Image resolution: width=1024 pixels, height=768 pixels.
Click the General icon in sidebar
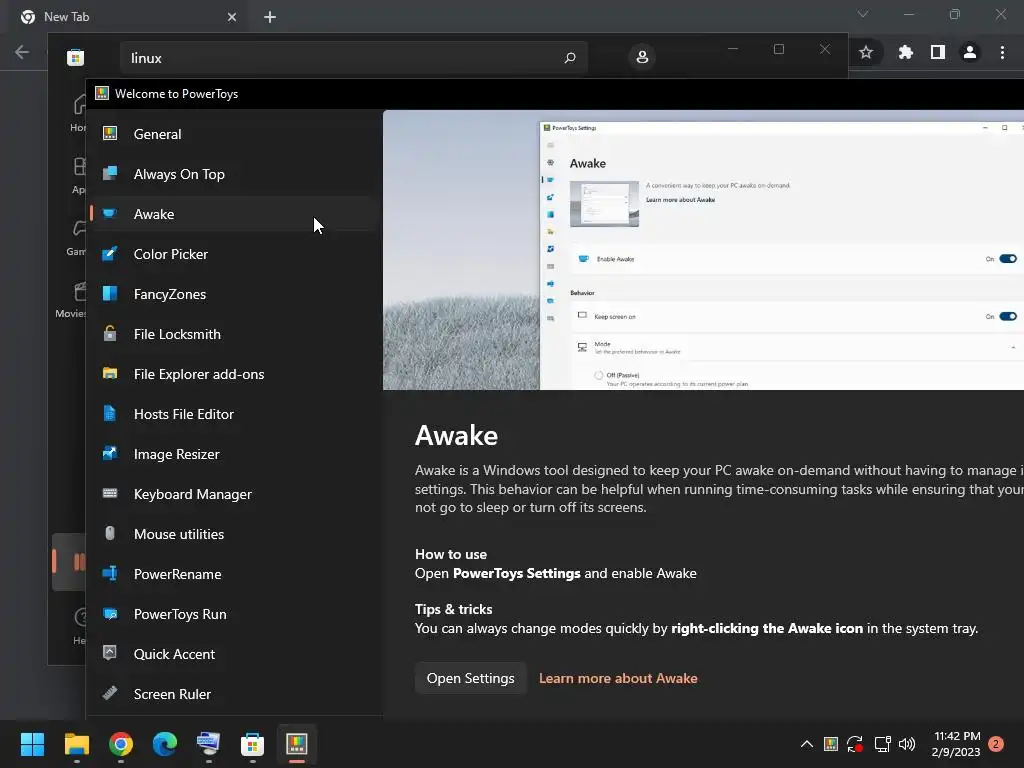110,133
